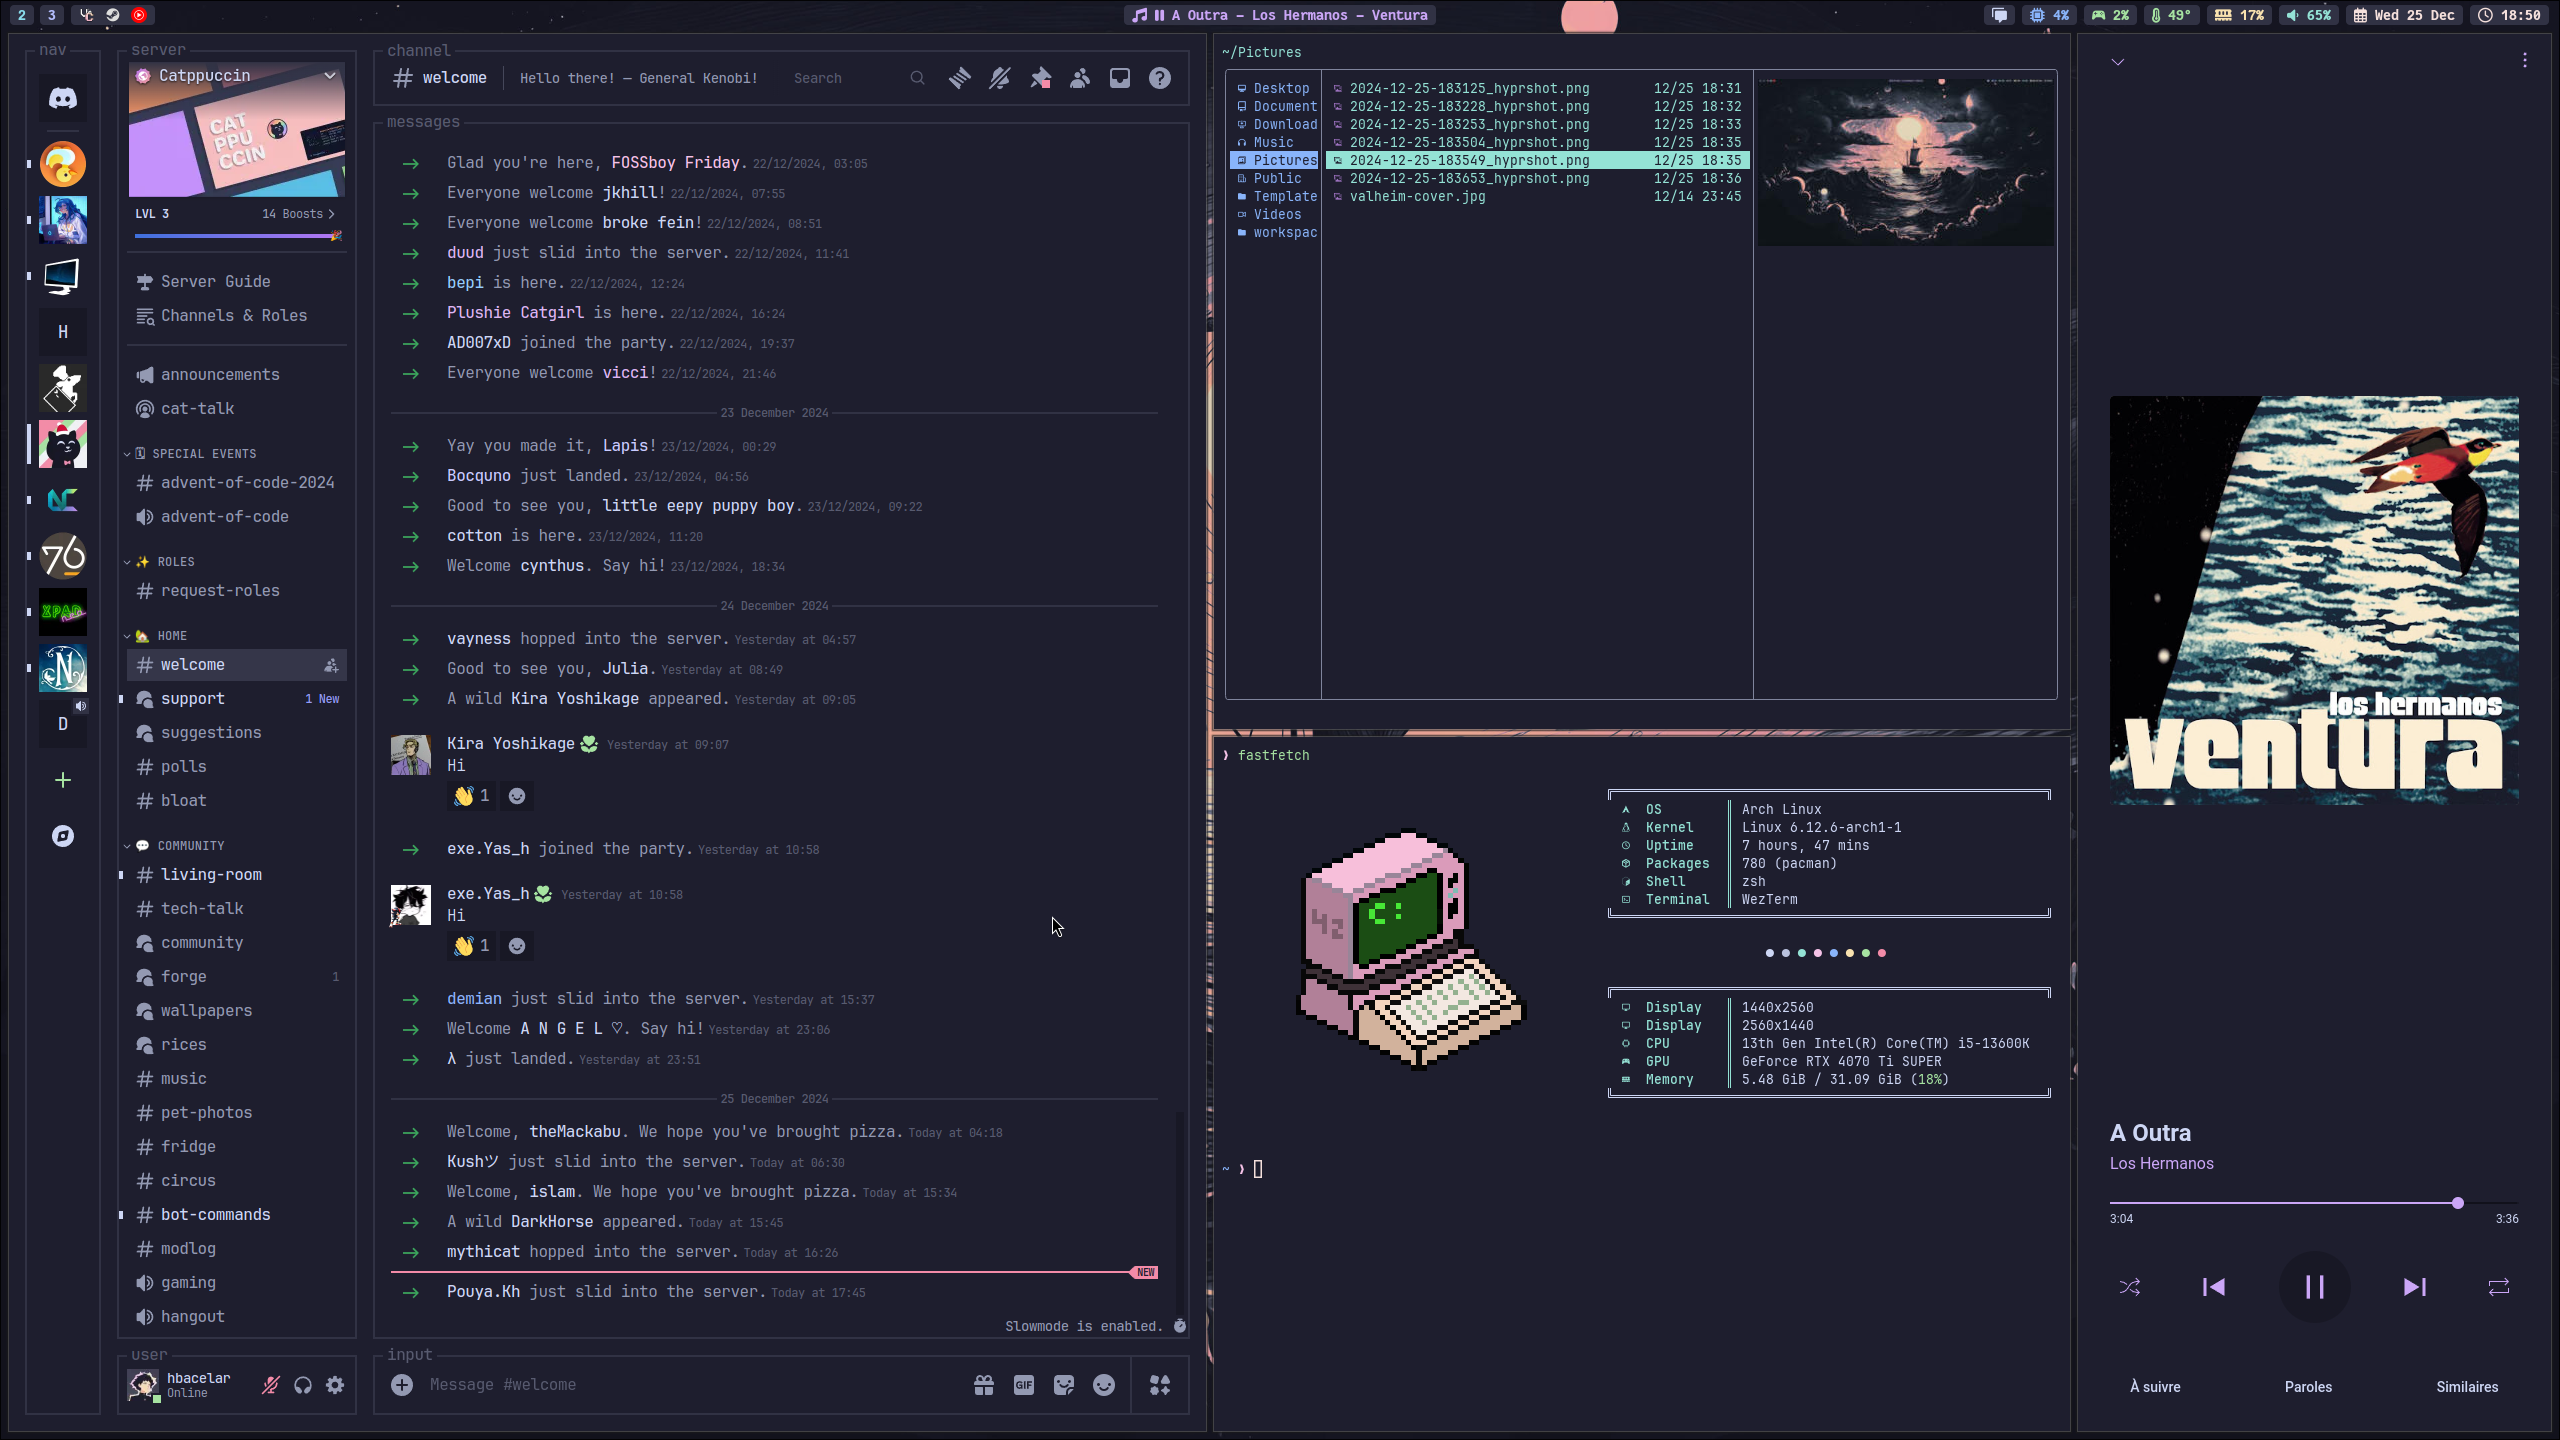Open Discord help question mark icon
The image size is (2560, 1440).
tap(1160, 78)
